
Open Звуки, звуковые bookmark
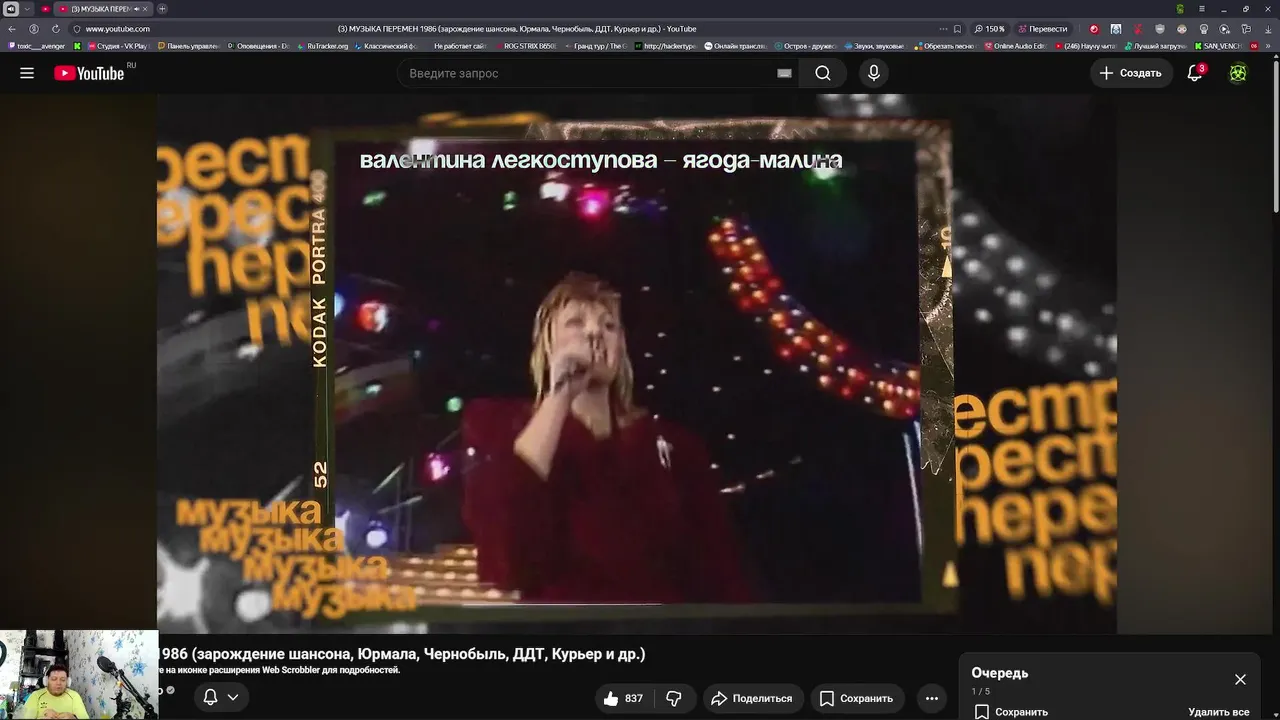coord(874,46)
